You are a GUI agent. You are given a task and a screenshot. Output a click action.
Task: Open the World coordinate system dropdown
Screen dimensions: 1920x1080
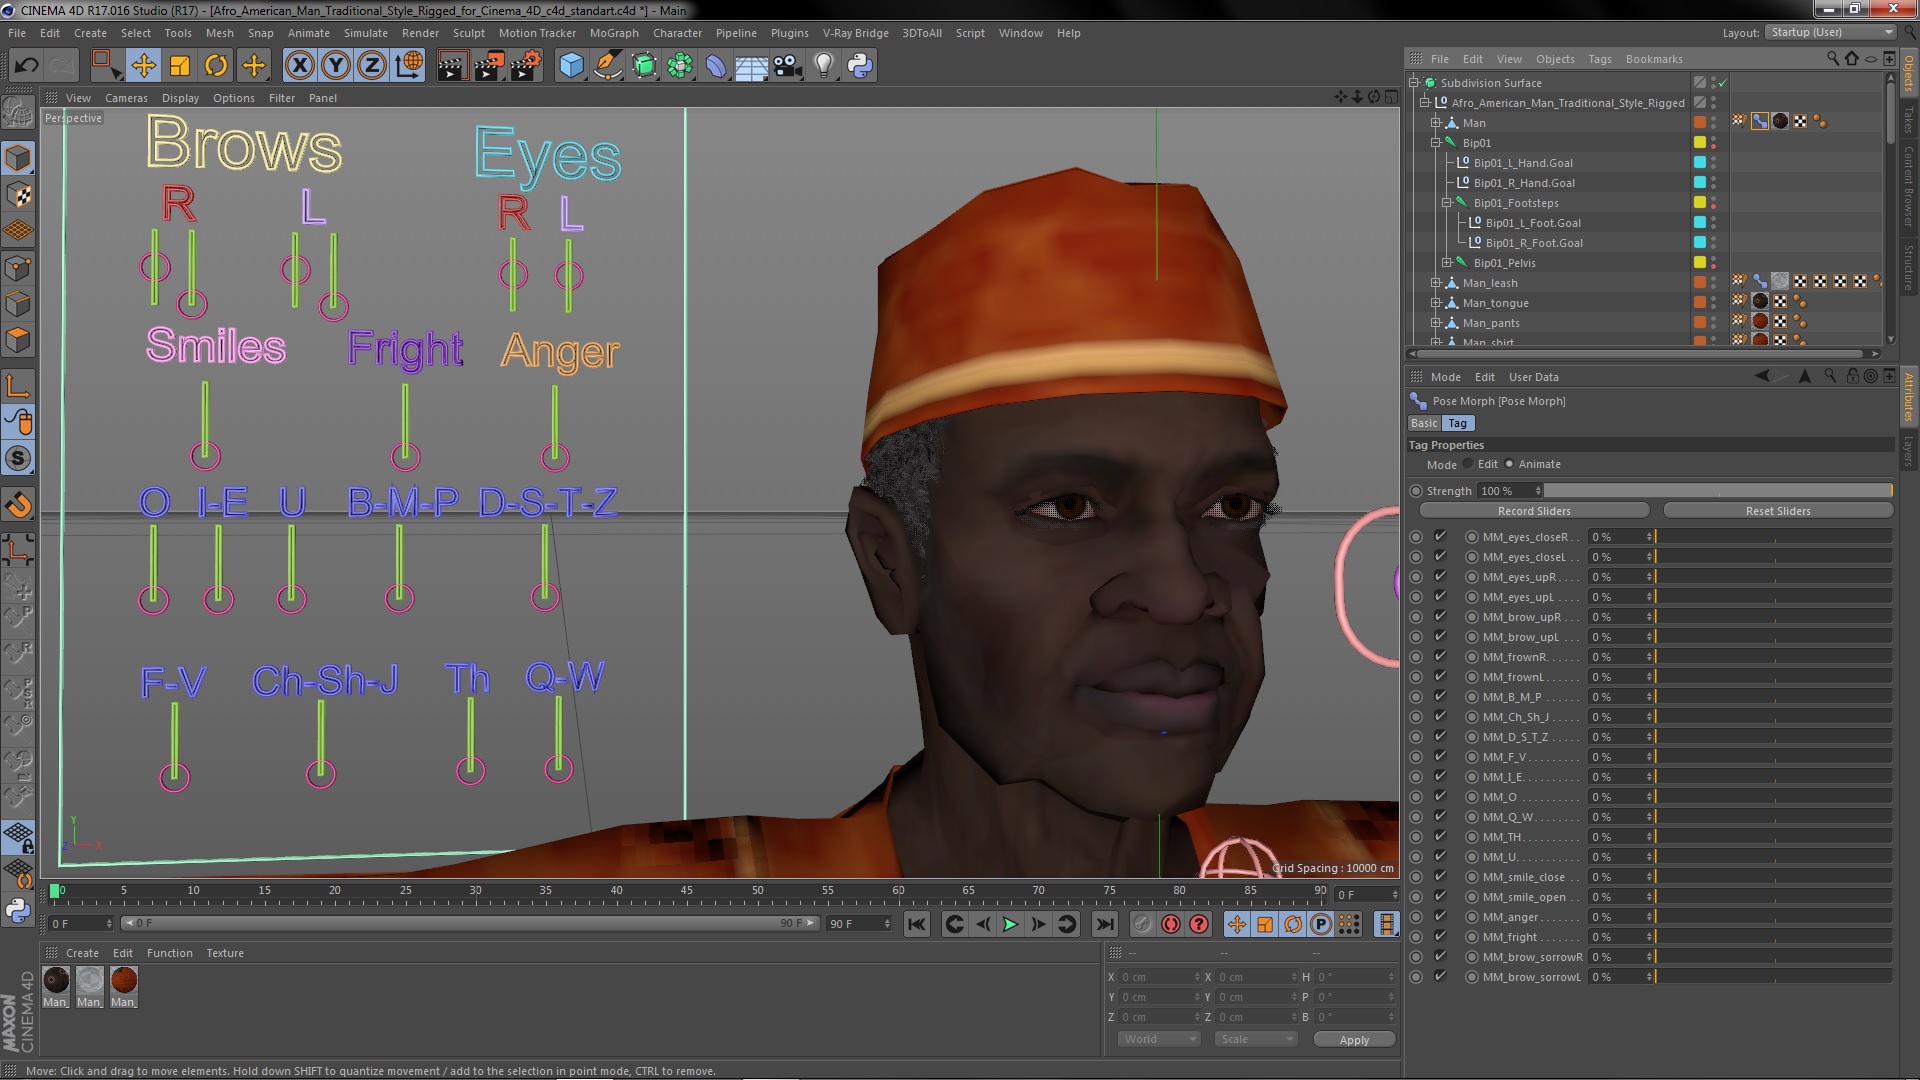[1158, 1040]
